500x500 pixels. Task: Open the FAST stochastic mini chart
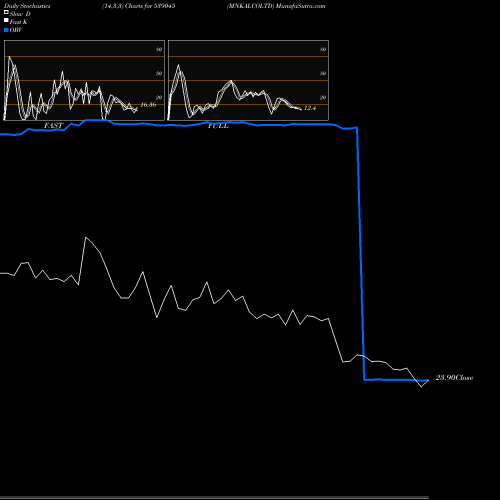tap(84, 80)
